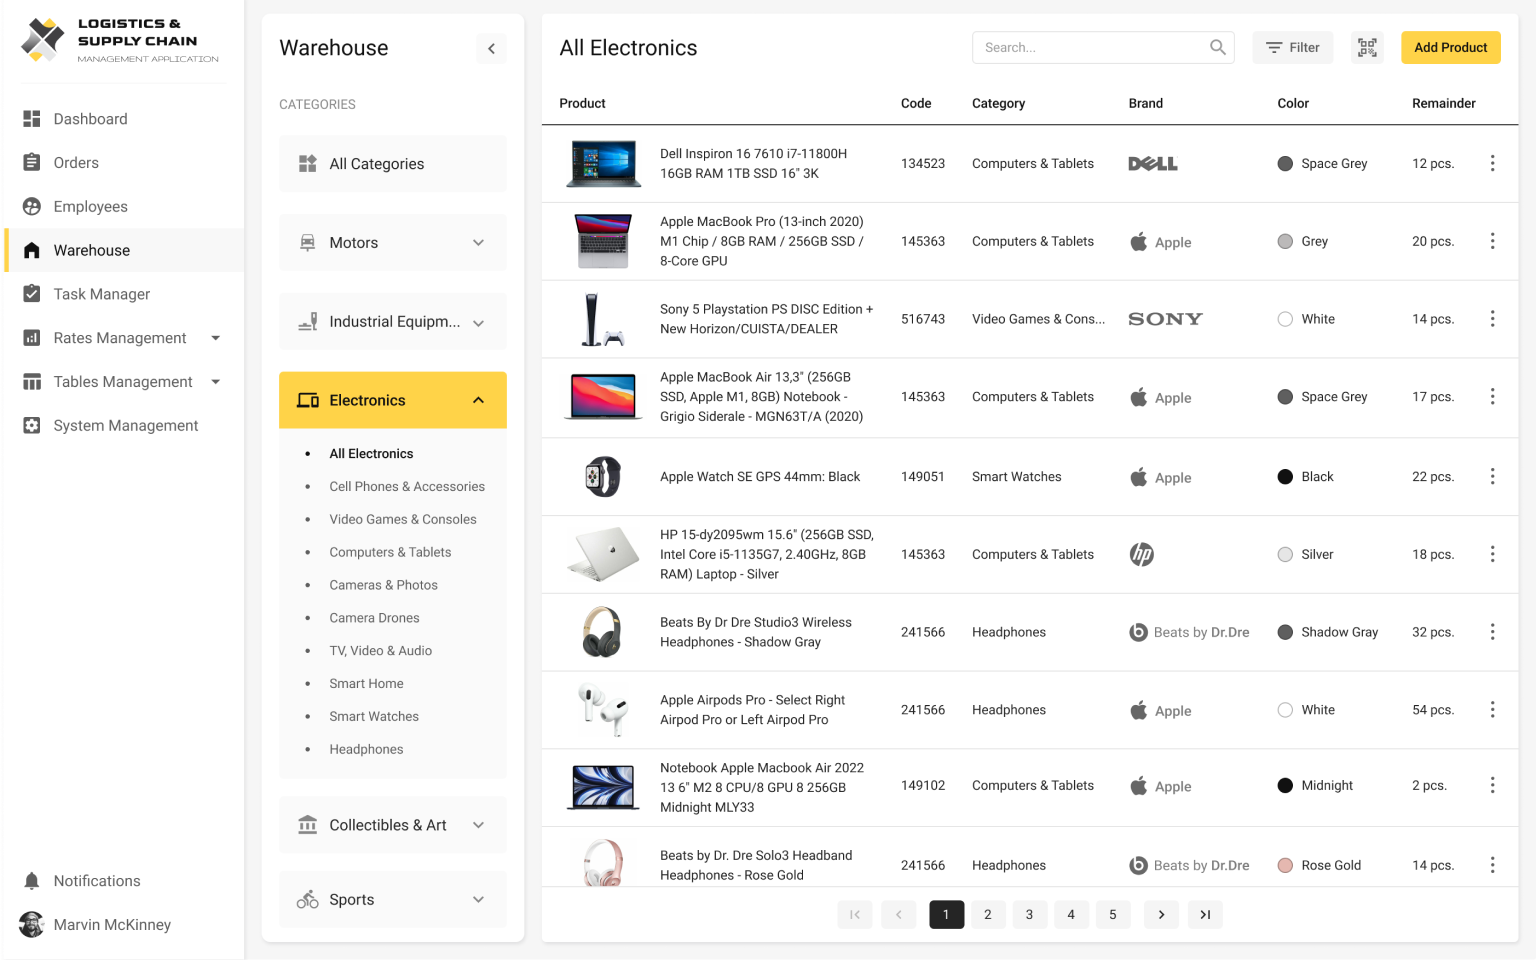Screen dimensions: 1536x960
Task: Open options menu for Beats Studio3 row
Action: pos(1492,632)
